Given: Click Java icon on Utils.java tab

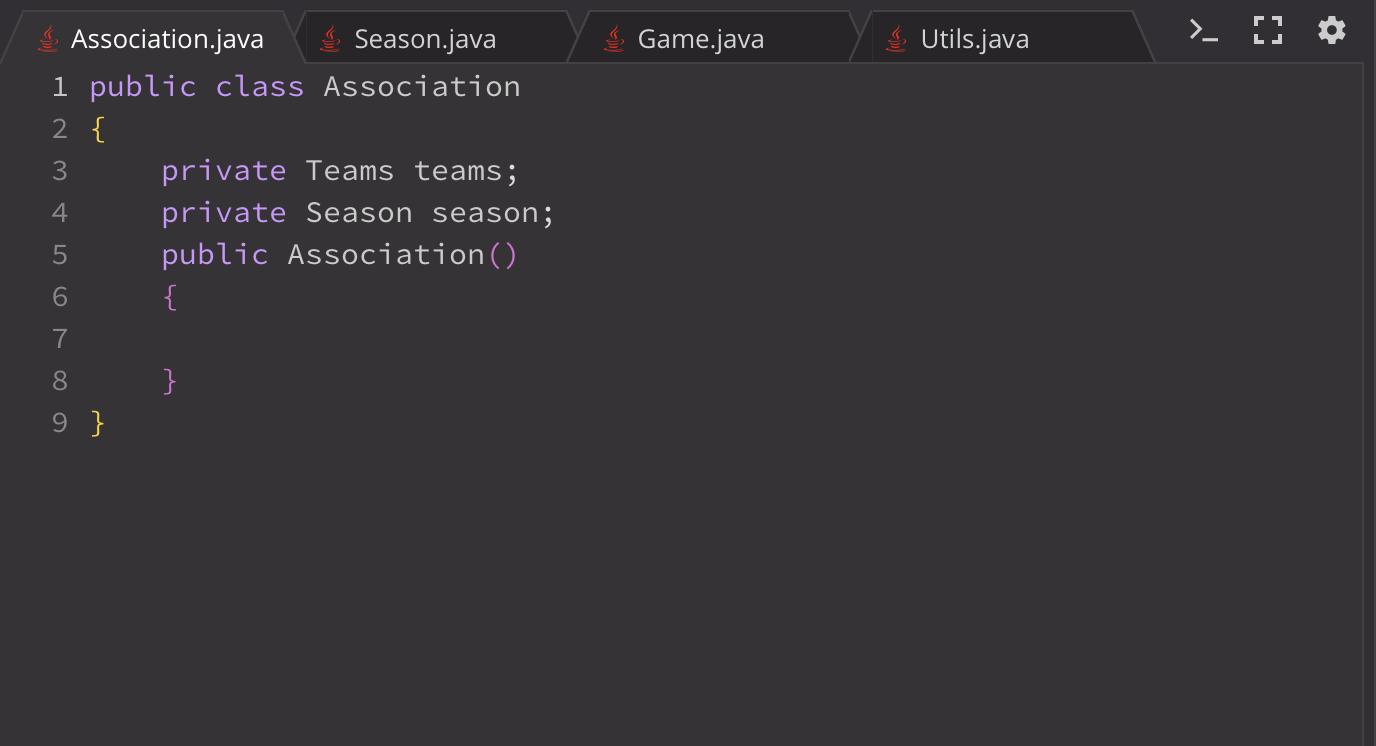Looking at the screenshot, I should (x=897, y=39).
